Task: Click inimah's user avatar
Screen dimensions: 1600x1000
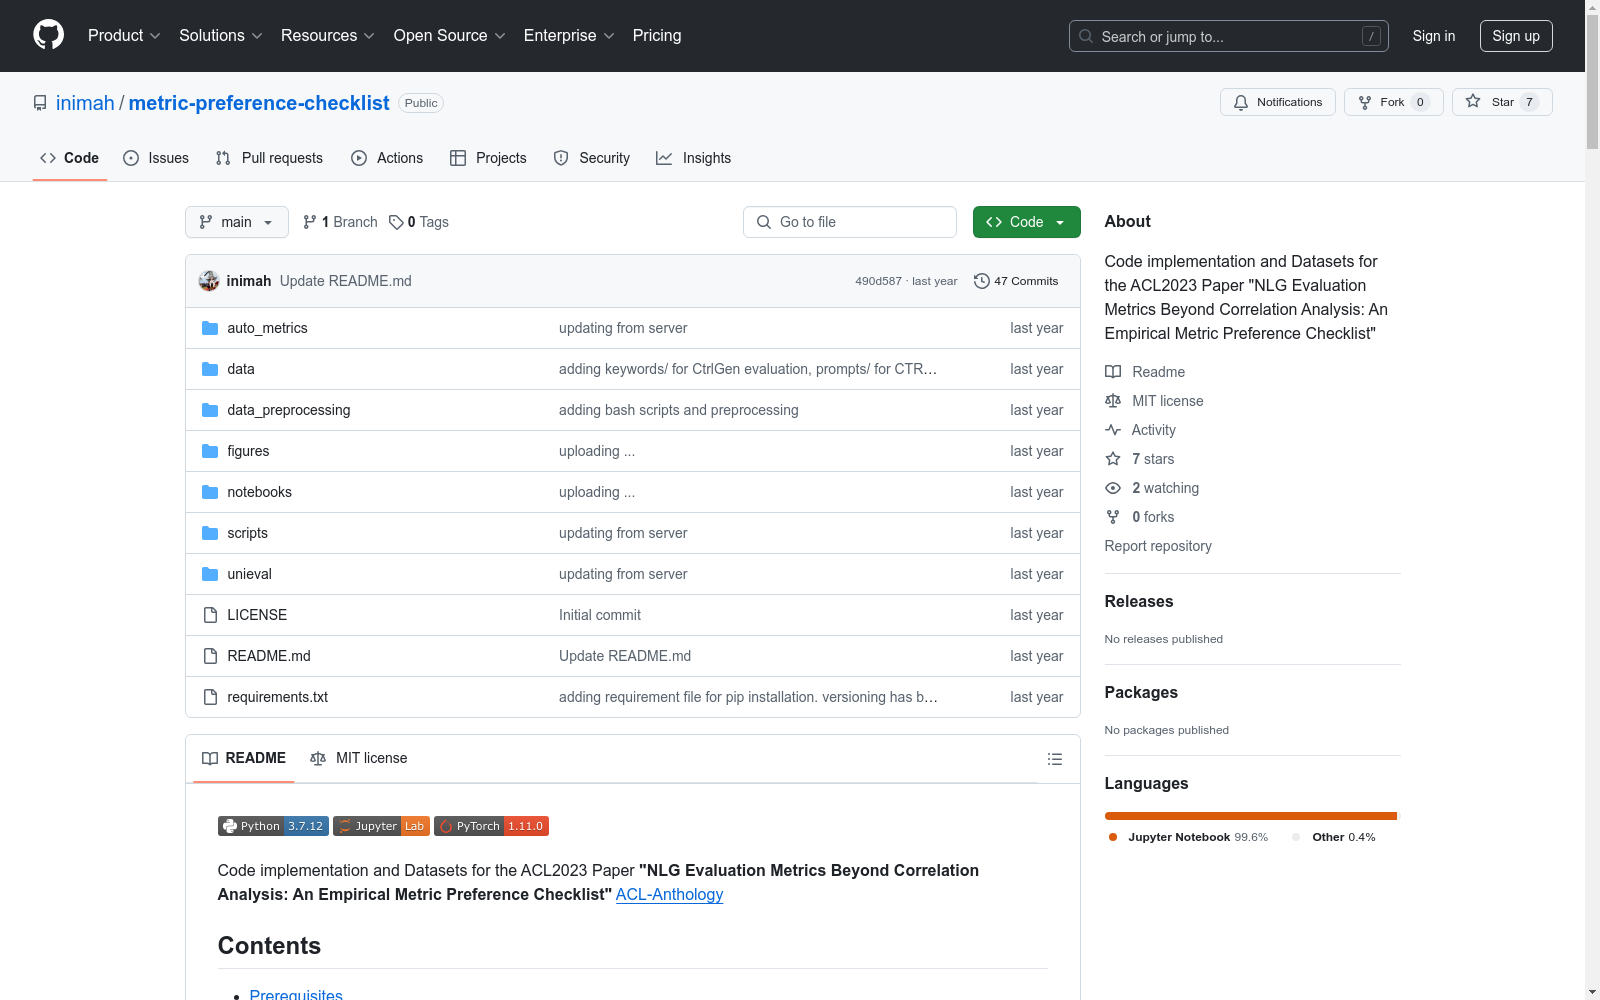Action: click(x=209, y=281)
